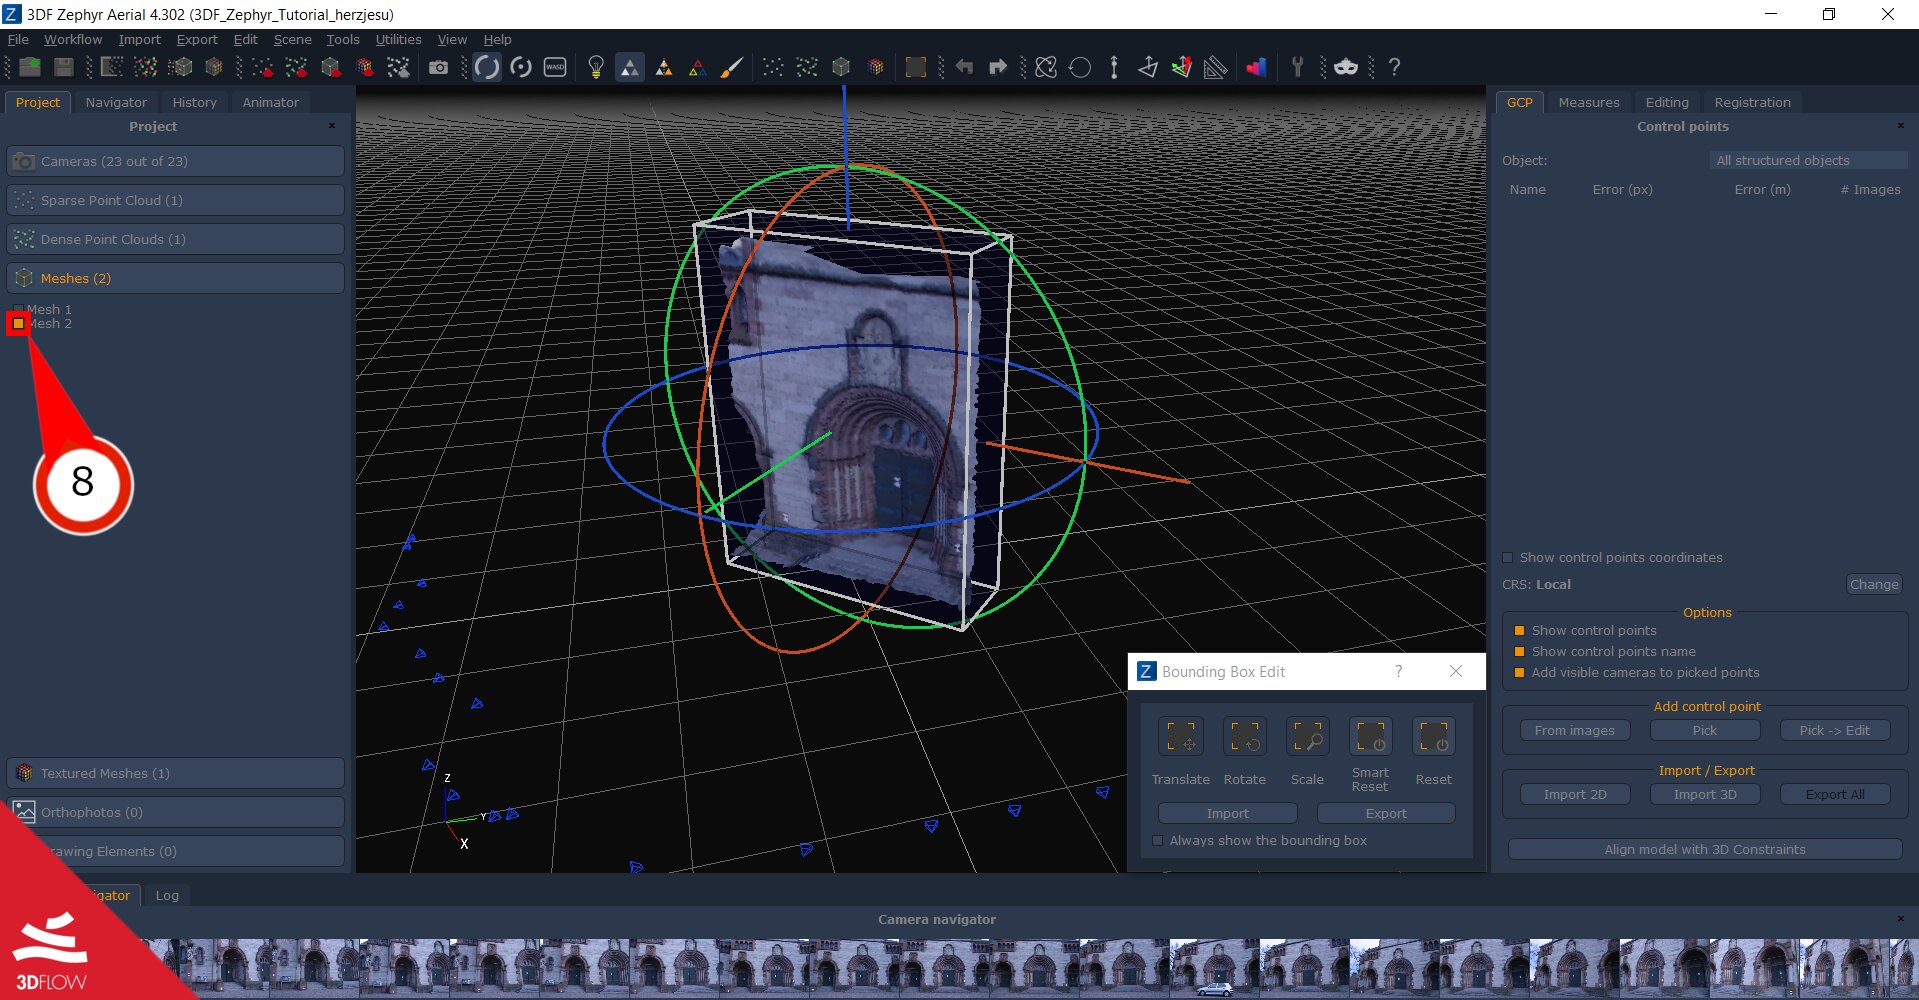Image resolution: width=1919 pixels, height=1000 pixels.
Task: Open the wrench options icon
Action: pos(1298,67)
